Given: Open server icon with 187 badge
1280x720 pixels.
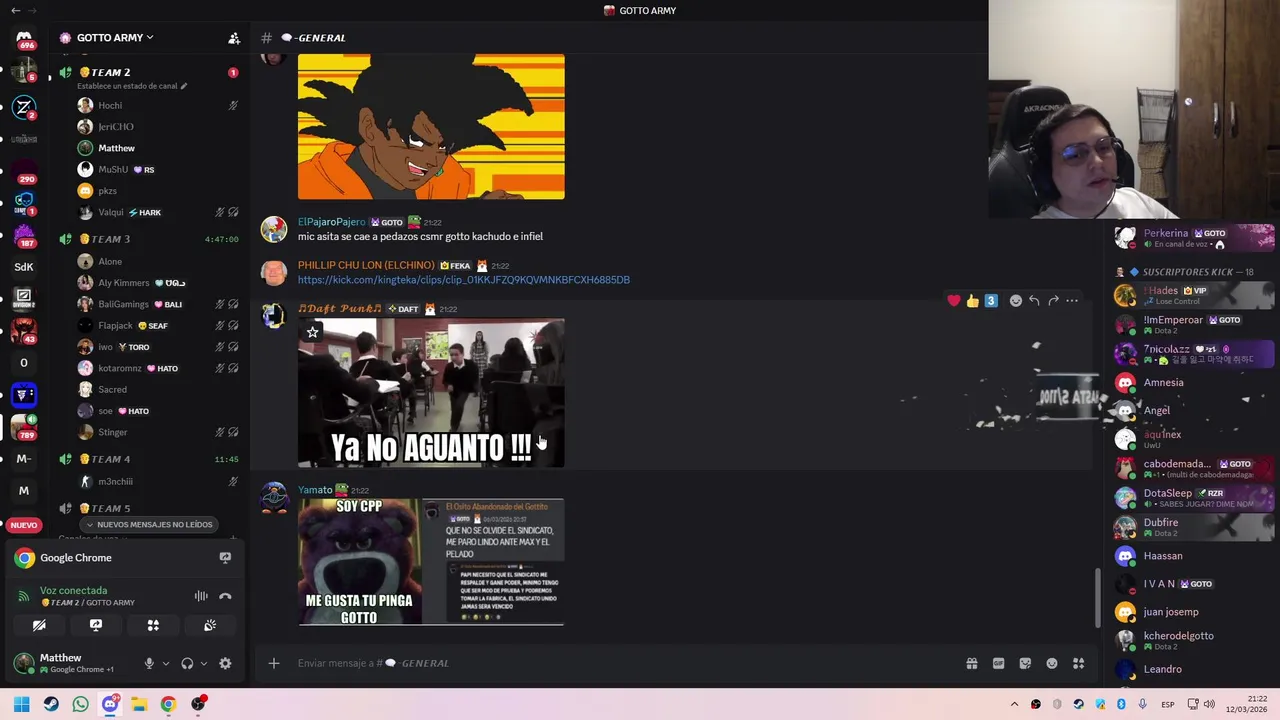Looking at the screenshot, I should click(x=24, y=235).
